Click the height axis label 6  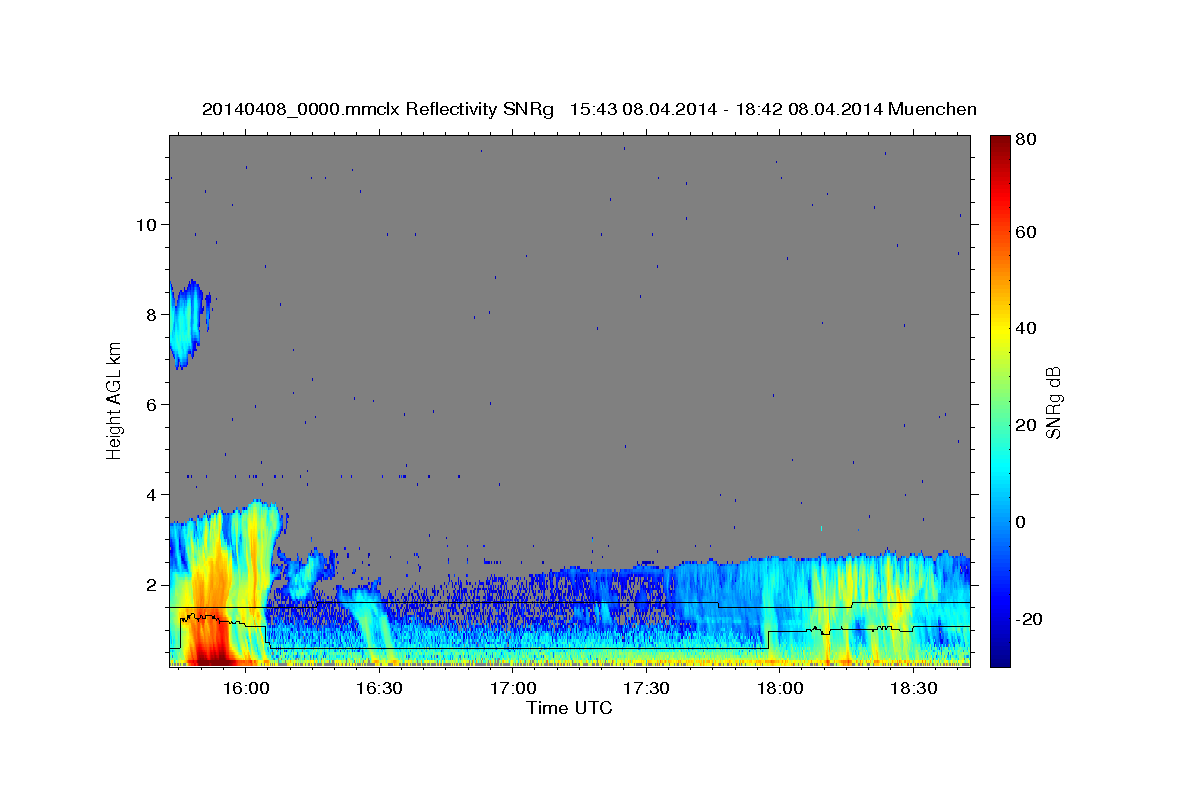(152, 404)
